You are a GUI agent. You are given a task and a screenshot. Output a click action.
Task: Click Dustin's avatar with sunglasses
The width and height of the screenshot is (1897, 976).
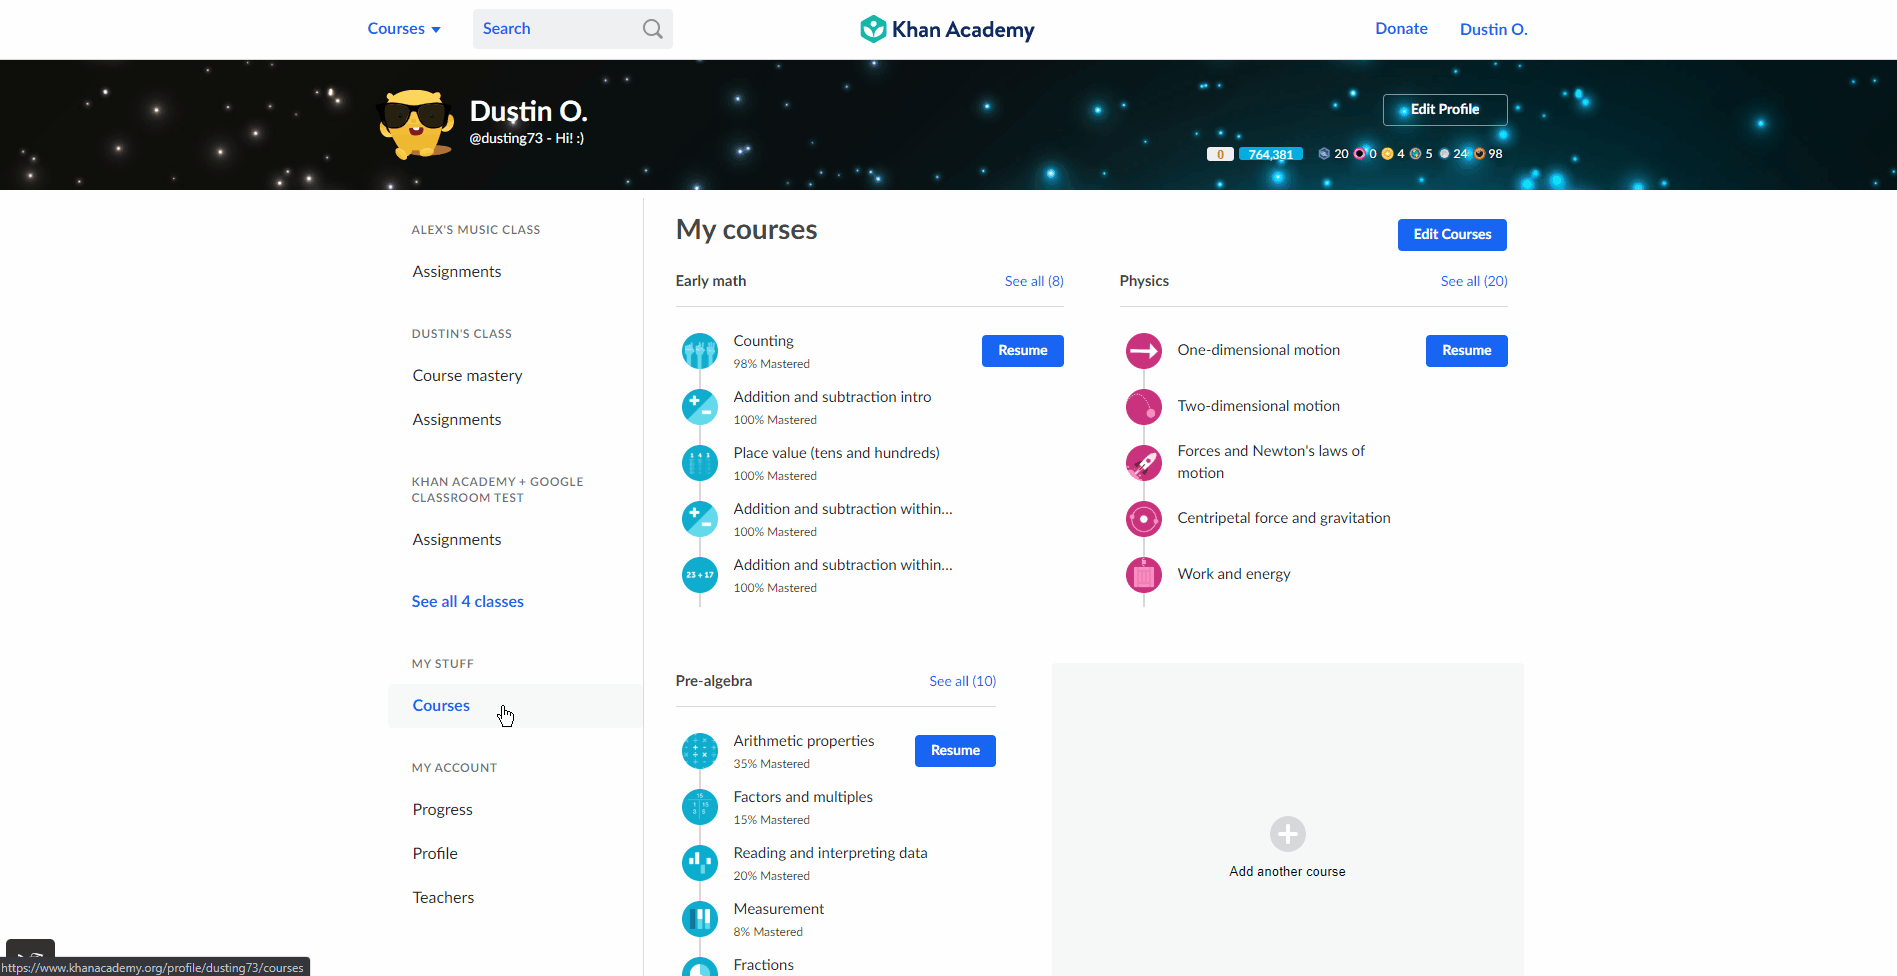(x=415, y=125)
